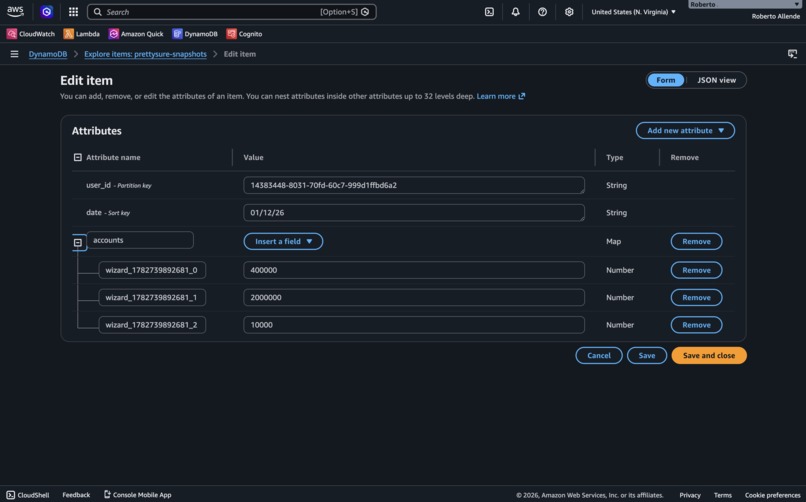This screenshot has height=502, width=806.
Task: Open the Insert a field dropdown
Action: [x=283, y=241]
